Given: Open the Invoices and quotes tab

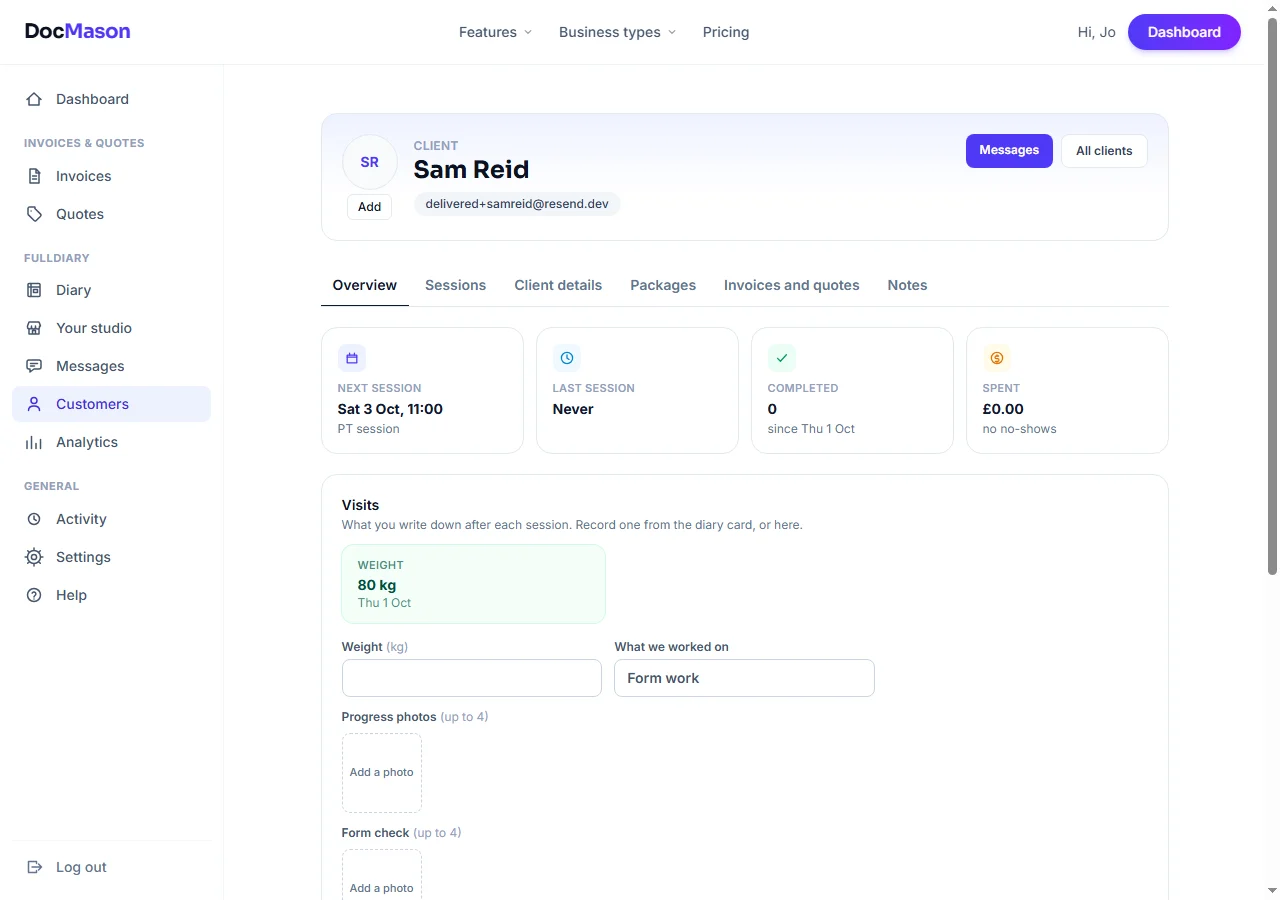Looking at the screenshot, I should [792, 285].
